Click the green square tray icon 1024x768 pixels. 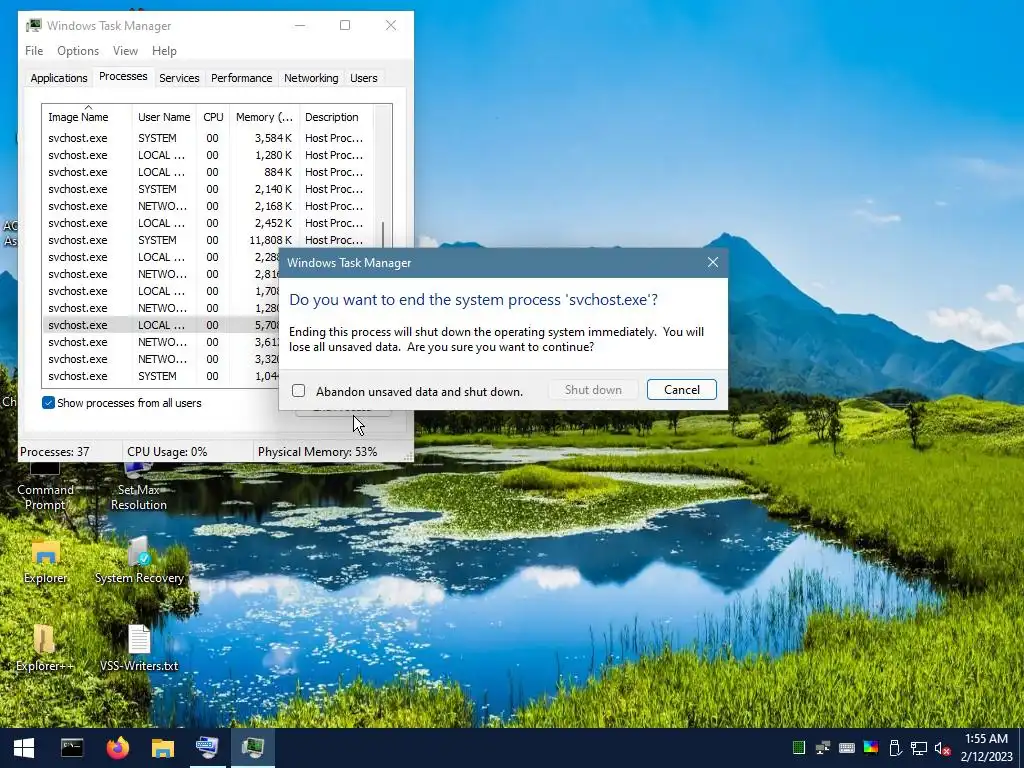click(799, 748)
